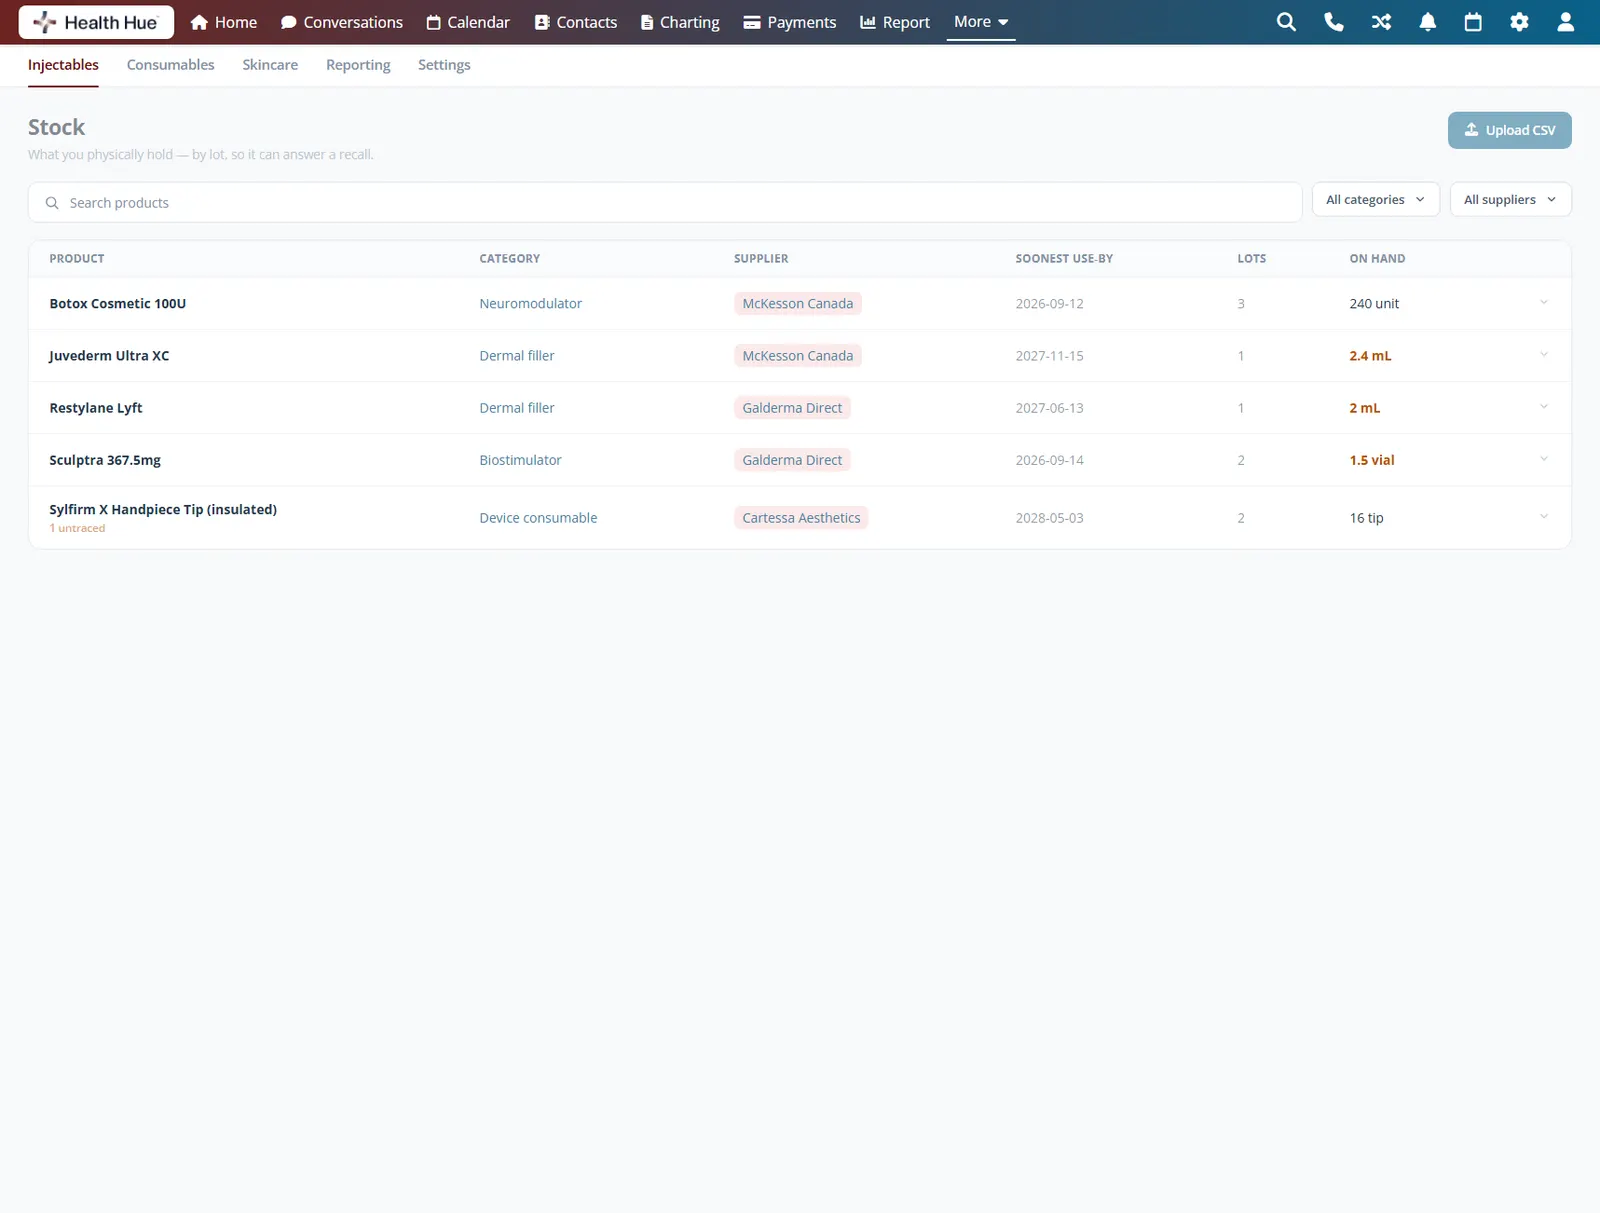
Task: Click the Restylane Lyft product name
Action: click(x=96, y=407)
